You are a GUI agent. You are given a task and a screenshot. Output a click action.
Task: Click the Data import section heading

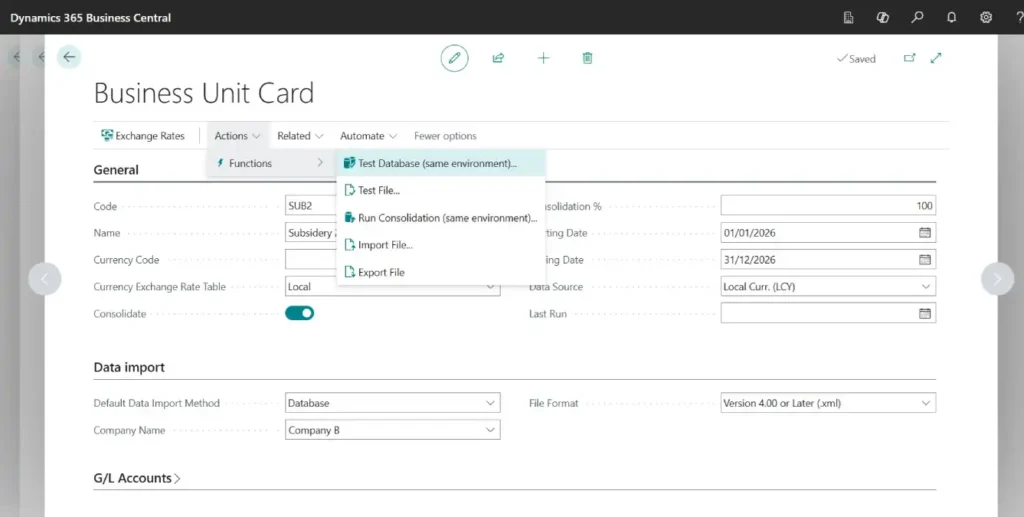(x=129, y=368)
